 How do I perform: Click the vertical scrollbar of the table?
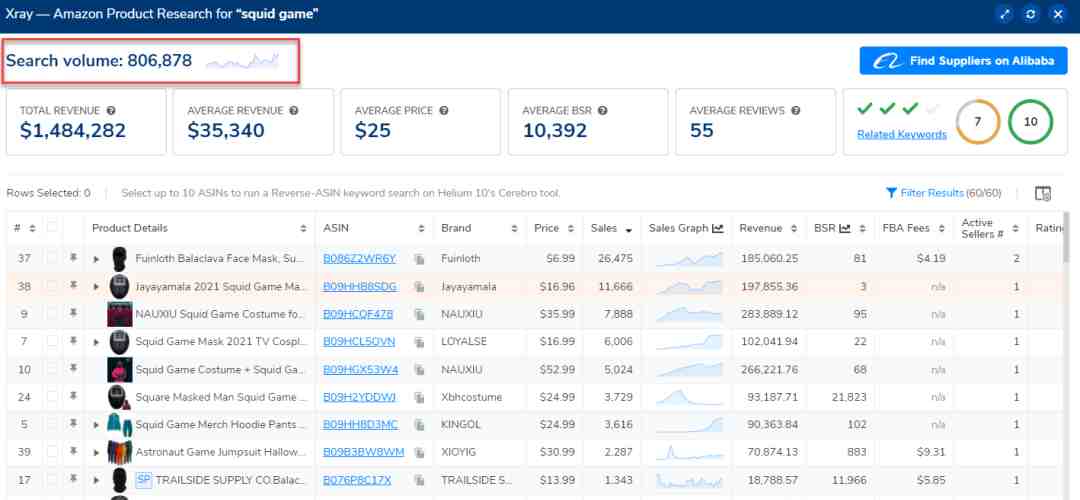(x=1066, y=238)
